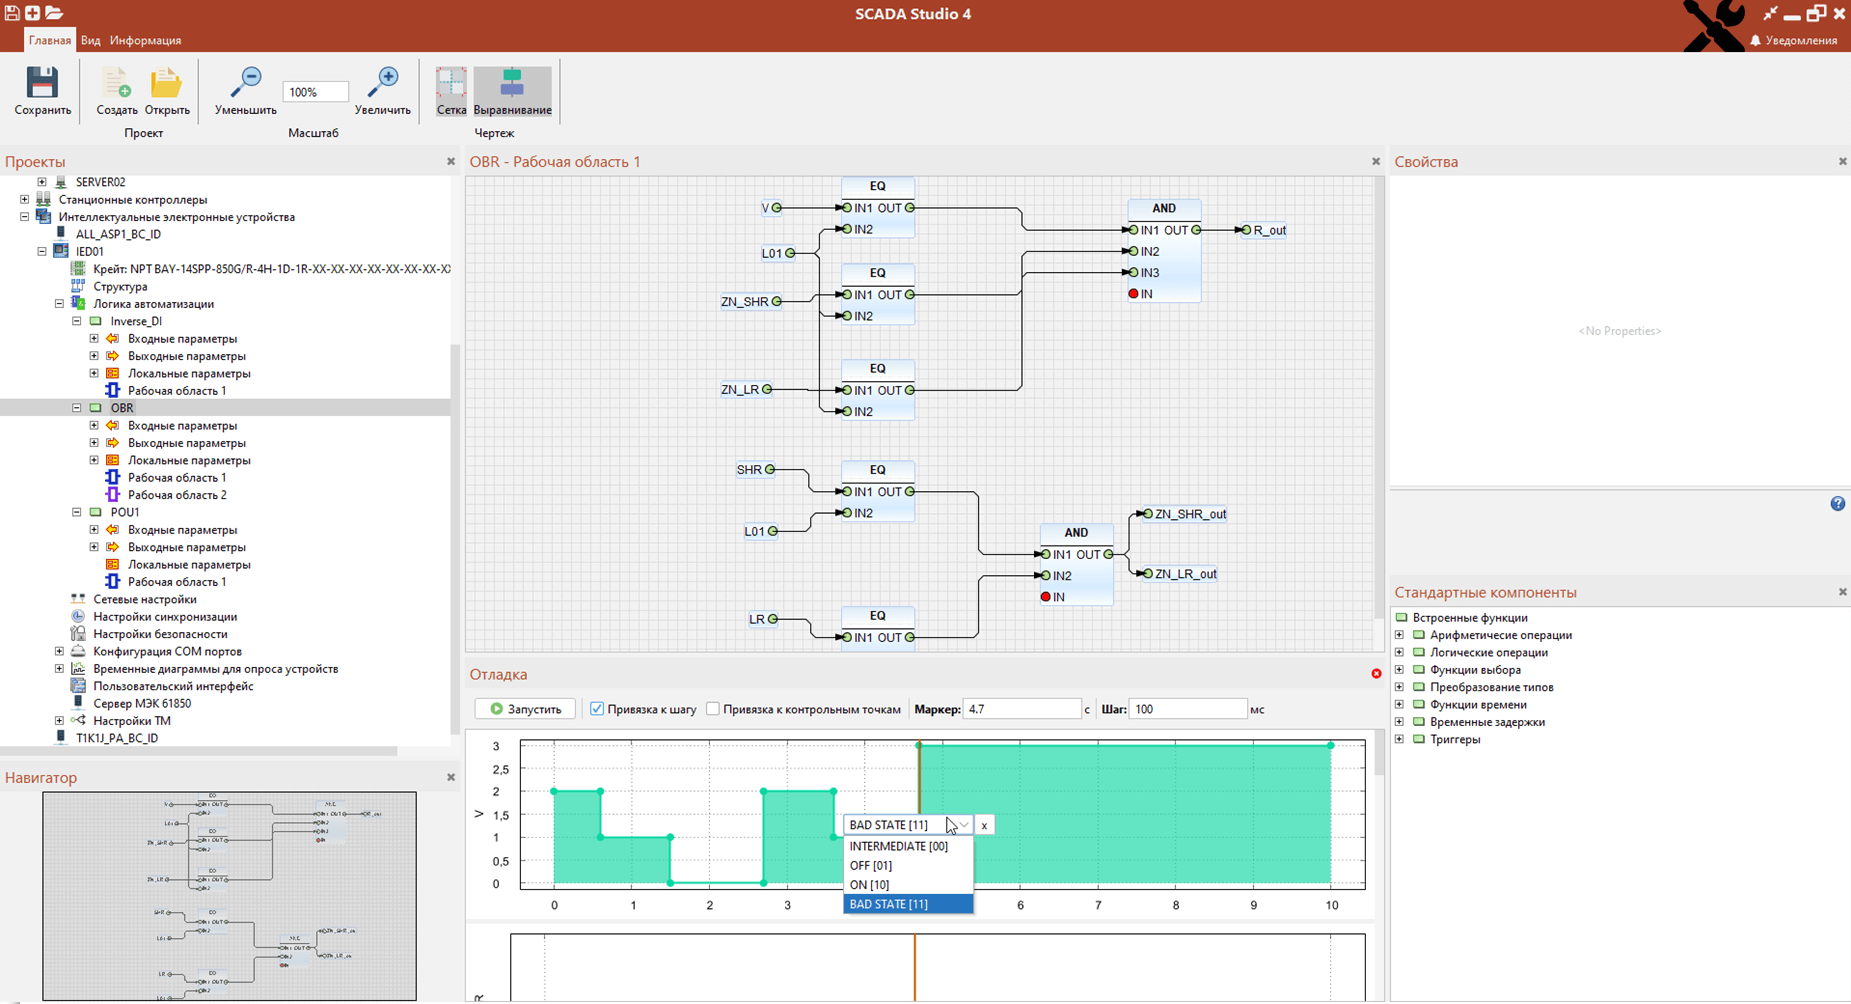Image resolution: width=1851 pixels, height=1004 pixels.
Task: Click the x button beside state dropdown
Action: click(x=984, y=825)
